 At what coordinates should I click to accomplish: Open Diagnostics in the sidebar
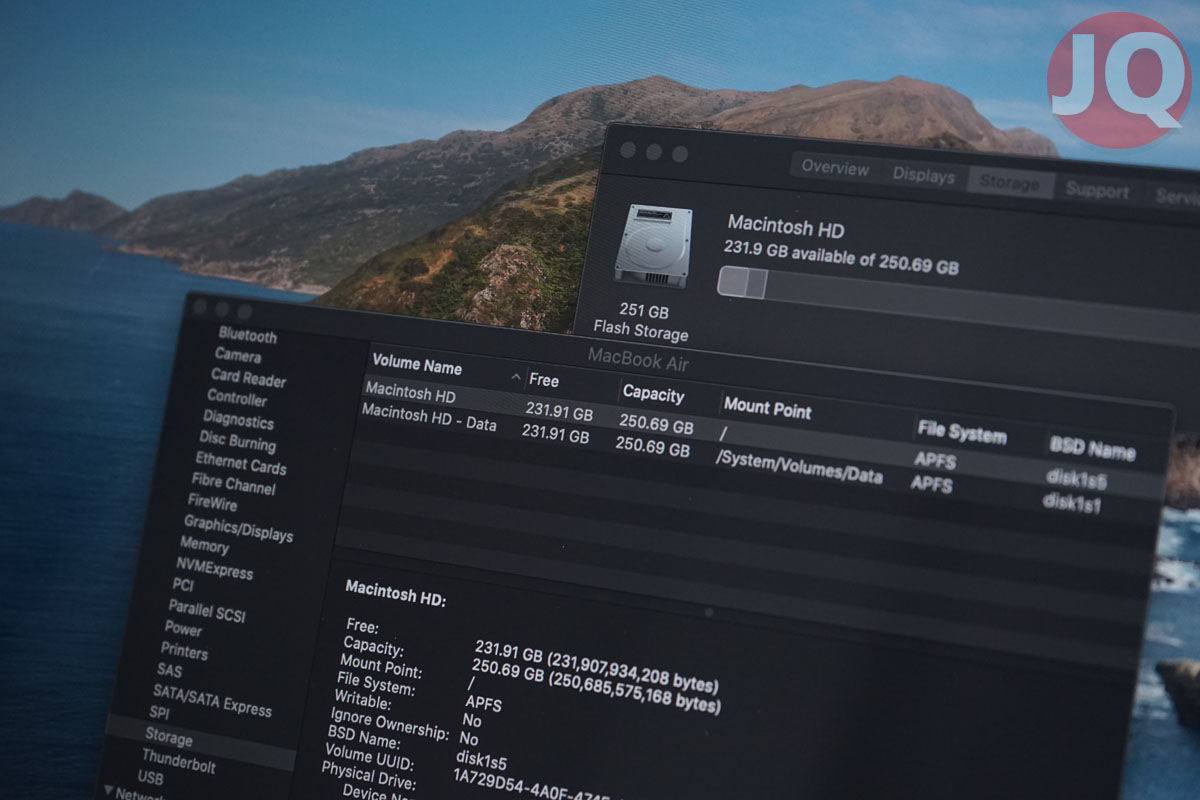238,419
